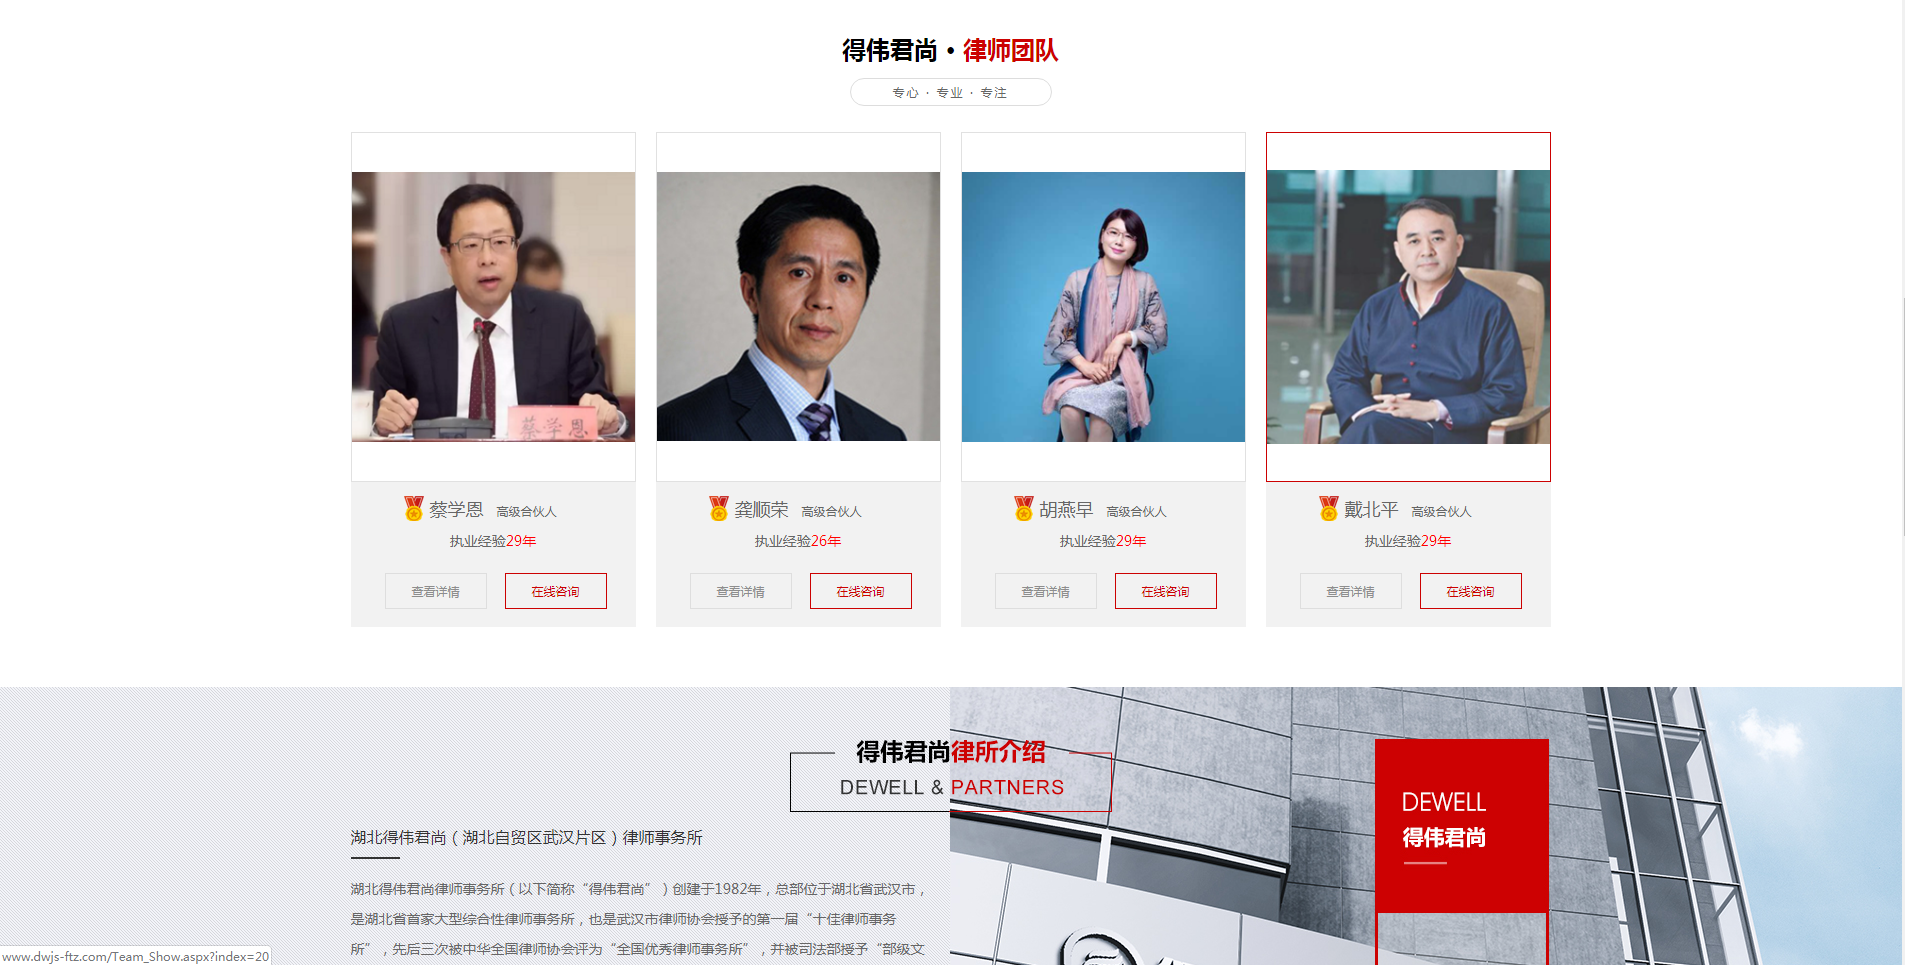Open 蔡学恩's portrait photo
This screenshot has width=1905, height=965.
[493, 307]
